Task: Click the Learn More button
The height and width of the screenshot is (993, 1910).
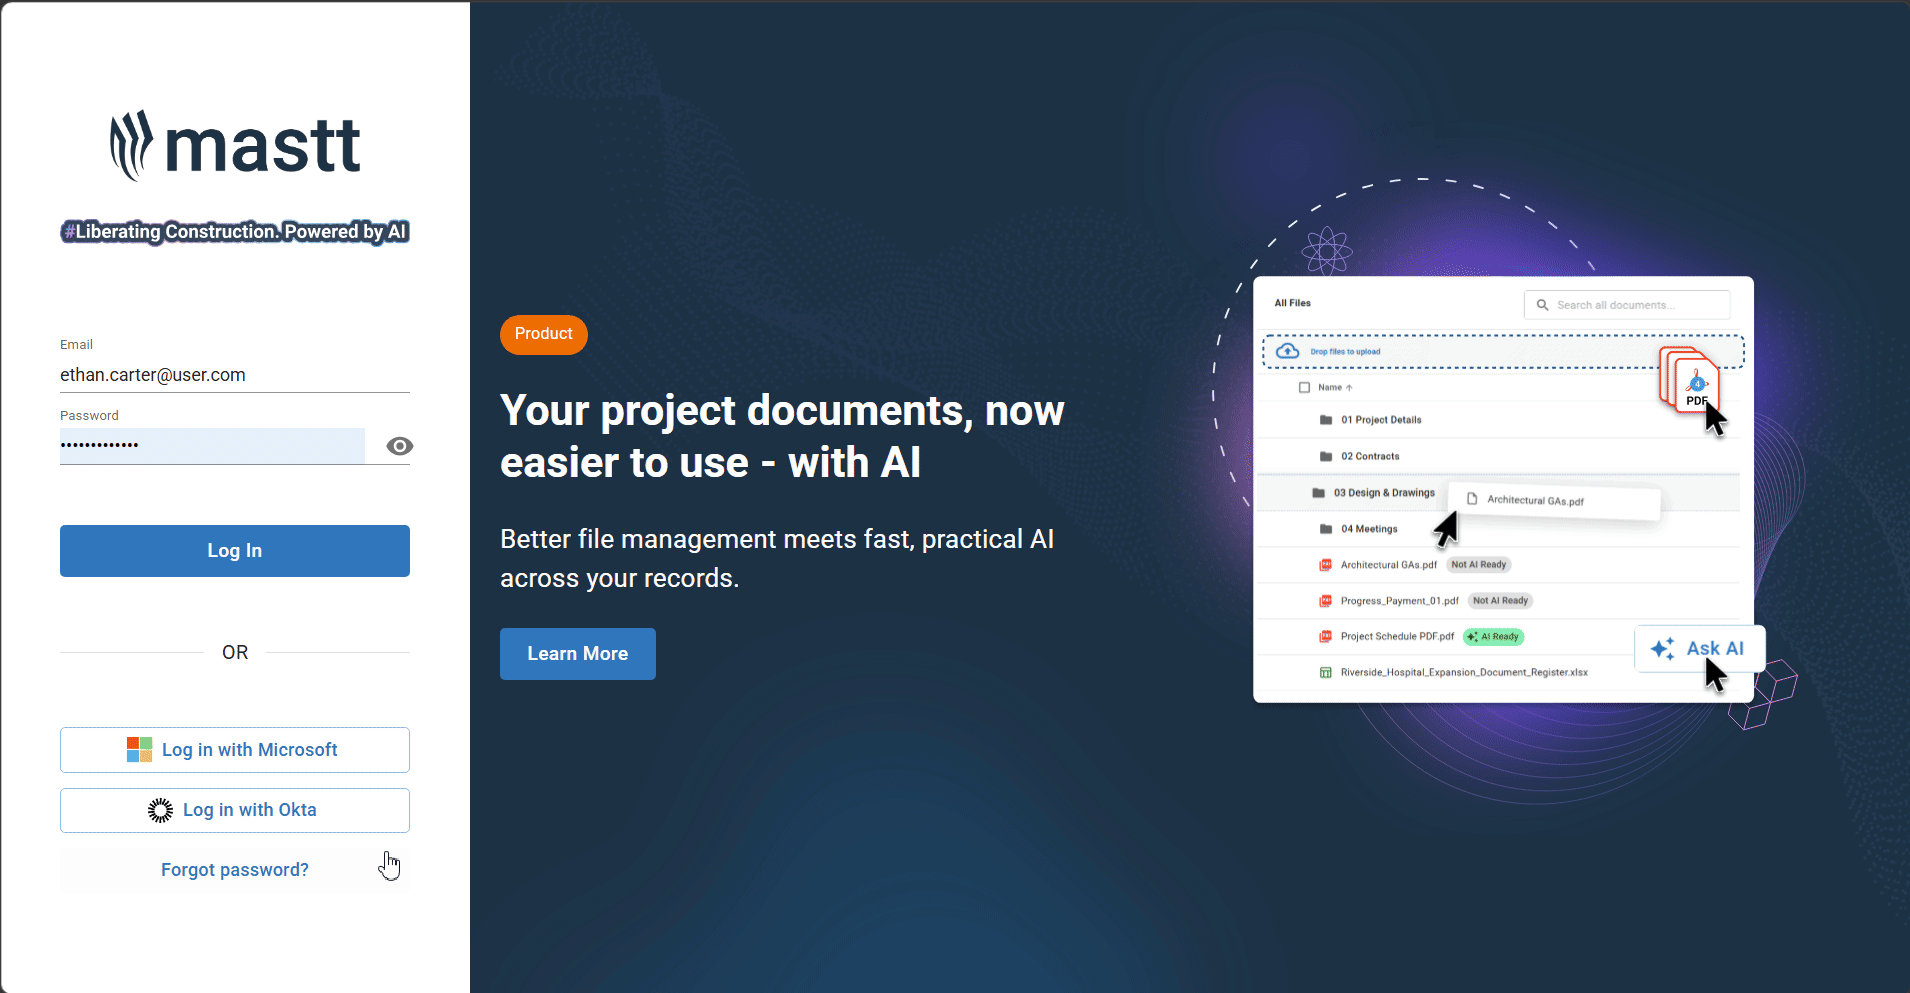Action: 578,654
